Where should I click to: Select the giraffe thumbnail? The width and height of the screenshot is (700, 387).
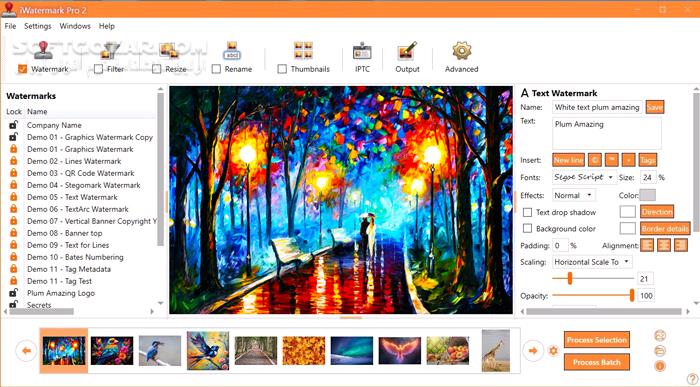pyautogui.click(x=496, y=350)
